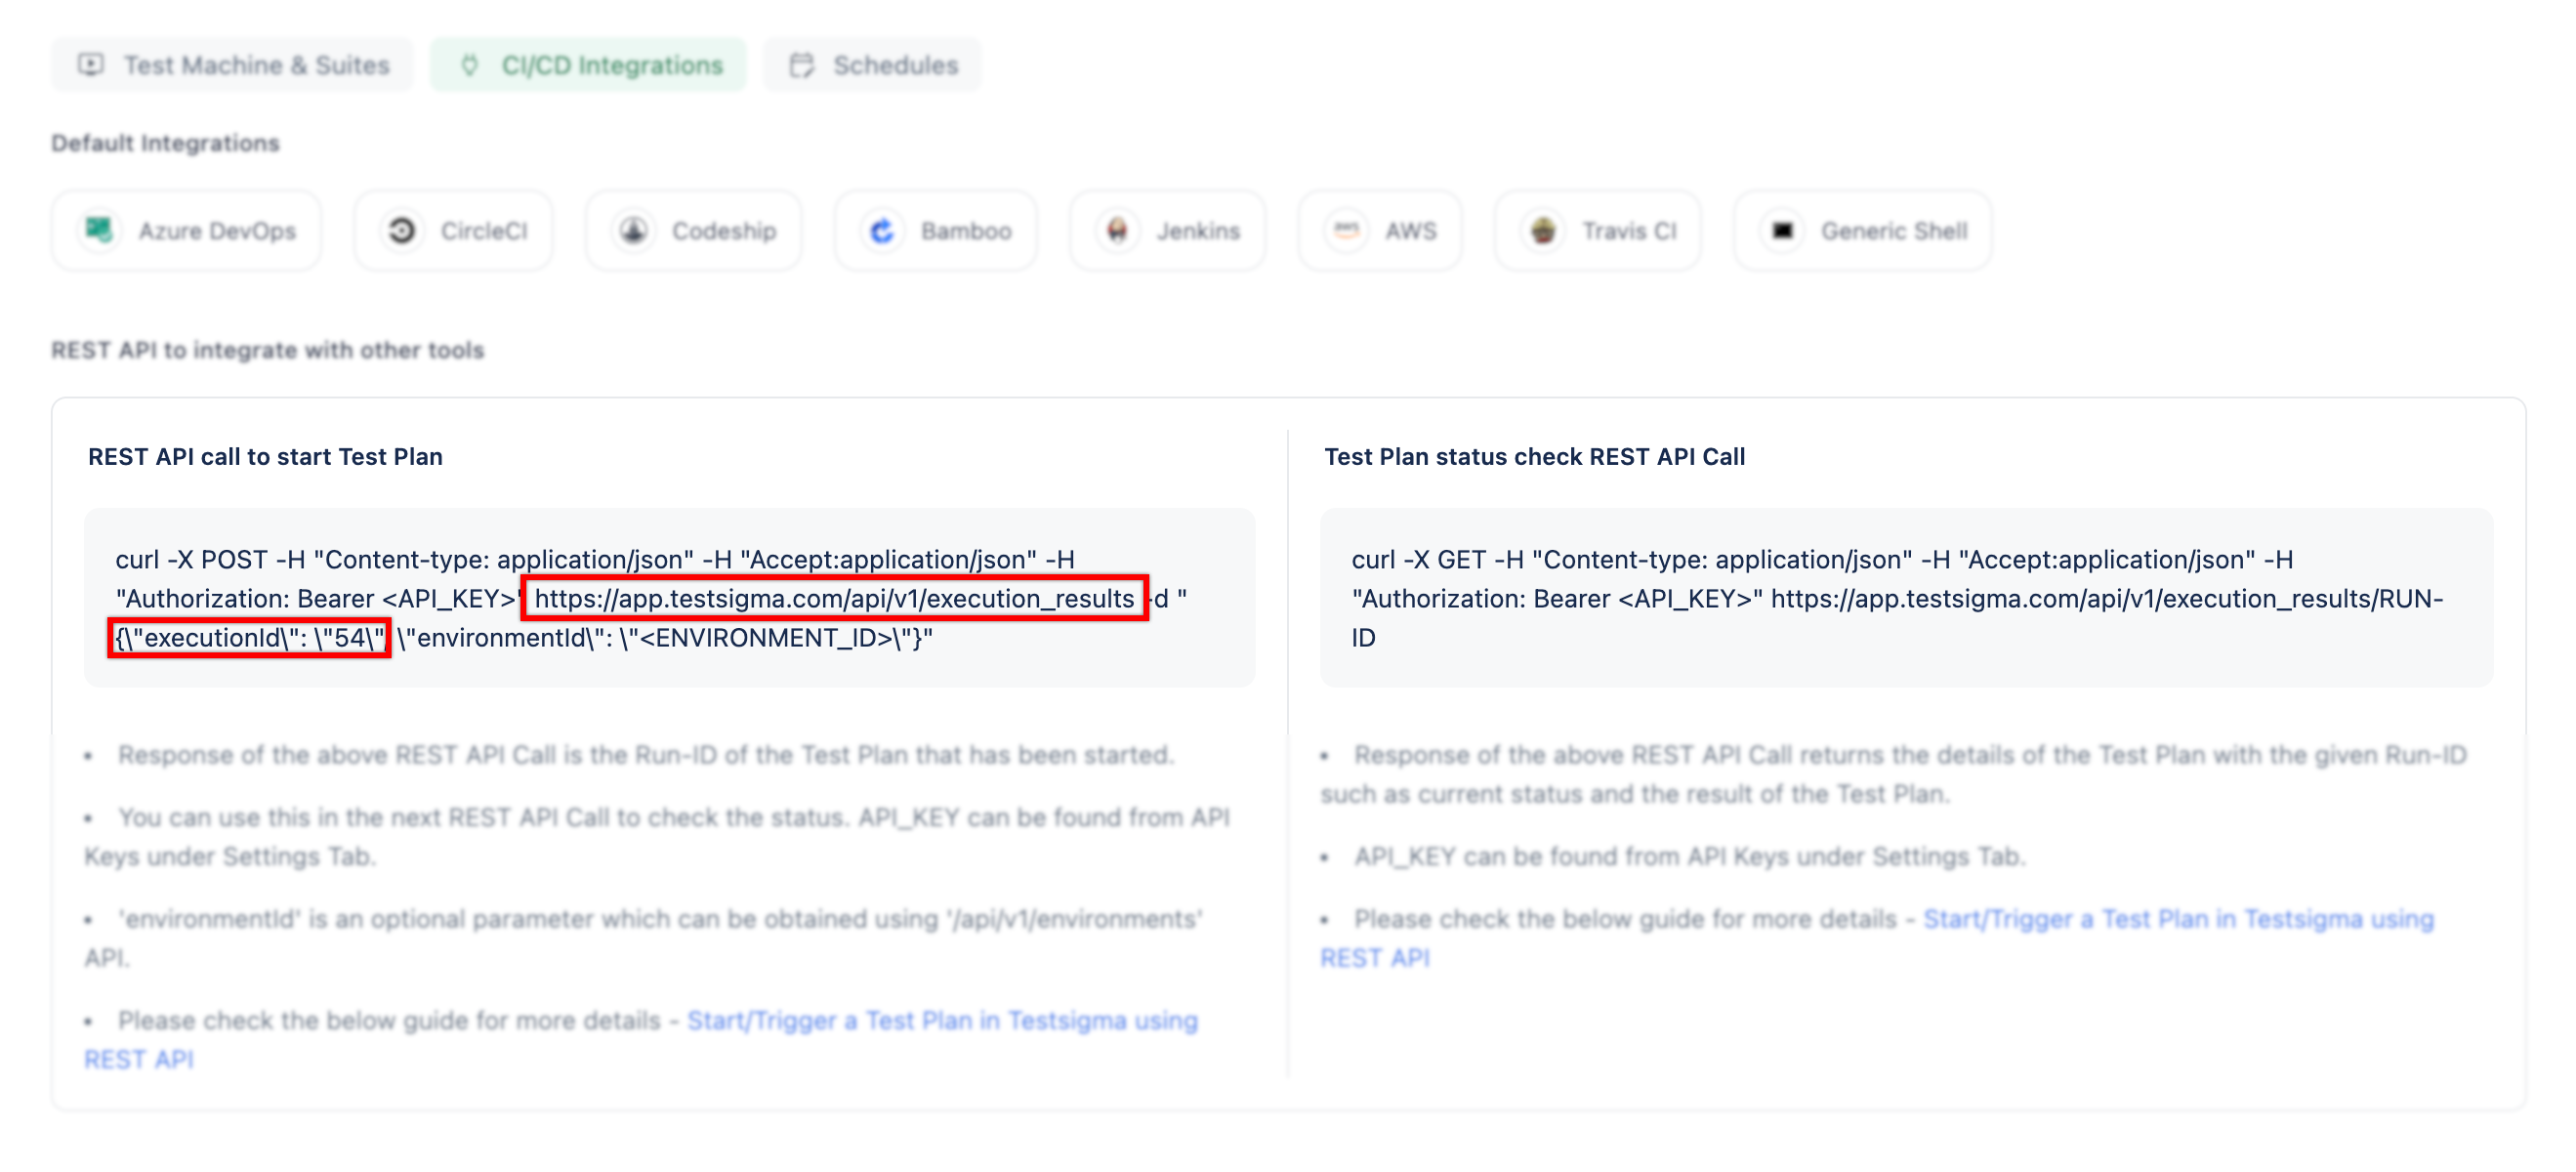
Task: Click the Travis CI logo icon
Action: point(1543,231)
